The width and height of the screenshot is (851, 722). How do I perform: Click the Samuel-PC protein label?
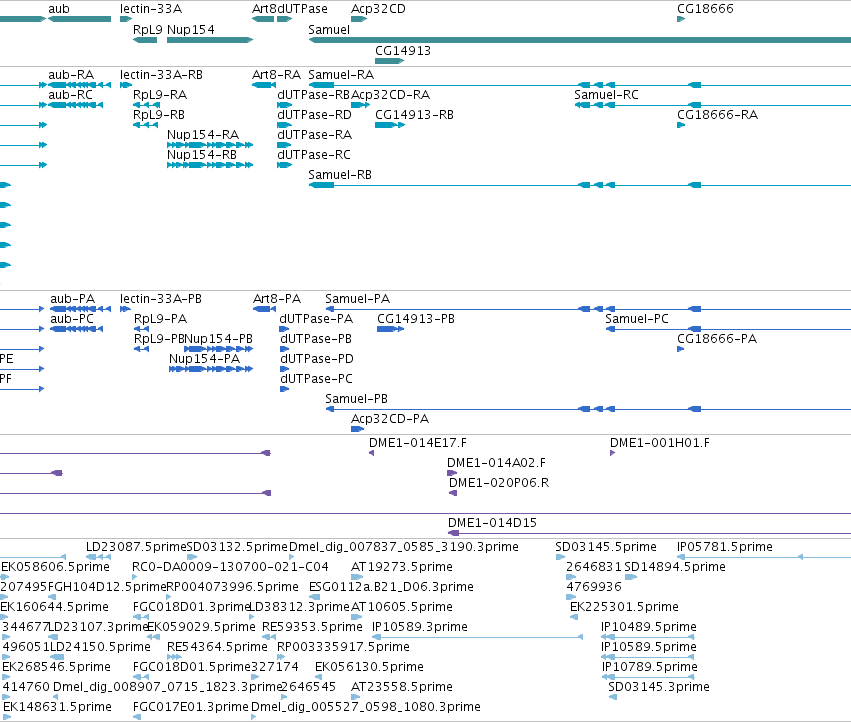coord(637,319)
